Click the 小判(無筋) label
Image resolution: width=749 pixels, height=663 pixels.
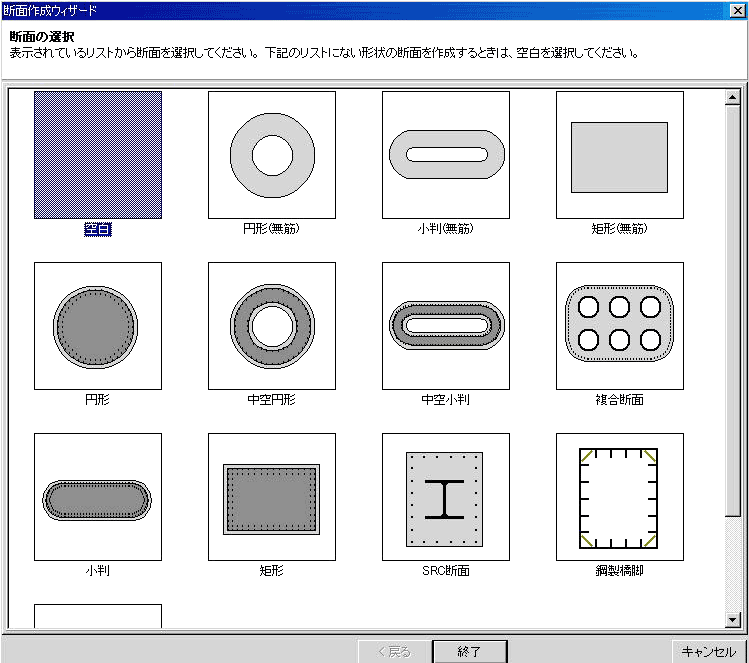pyautogui.click(x=445, y=229)
